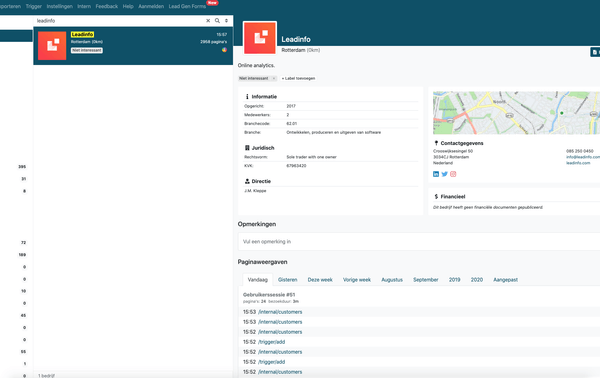Remove the Niet interessant label

coord(274,78)
